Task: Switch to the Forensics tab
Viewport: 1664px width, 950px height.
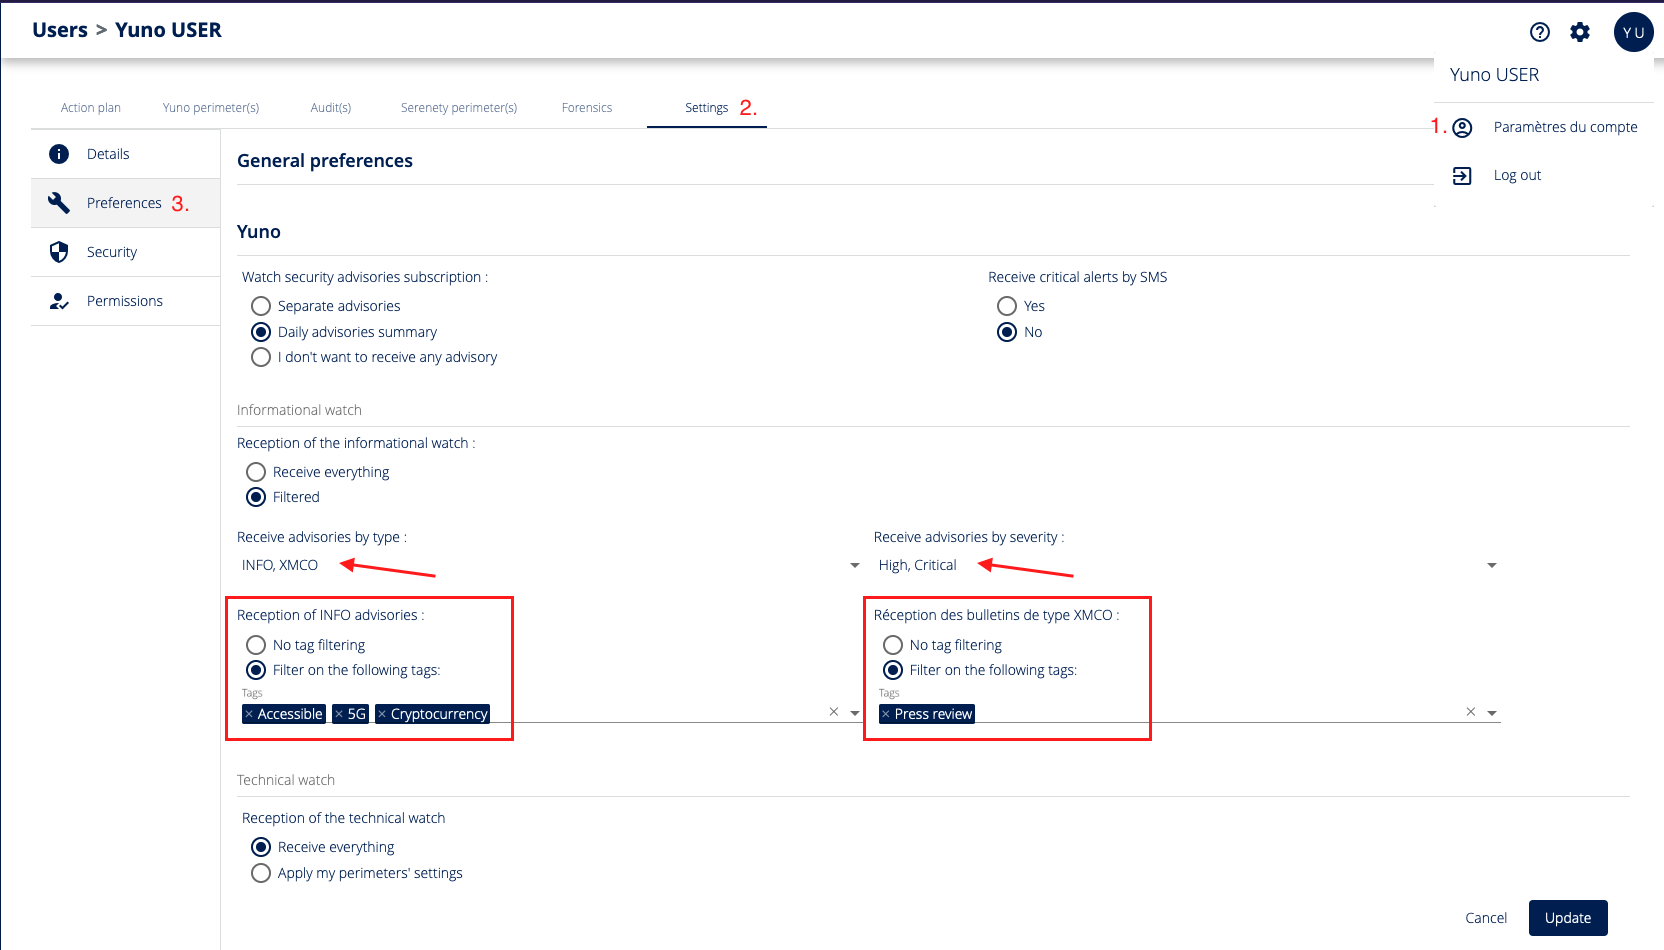Action: 586,108
